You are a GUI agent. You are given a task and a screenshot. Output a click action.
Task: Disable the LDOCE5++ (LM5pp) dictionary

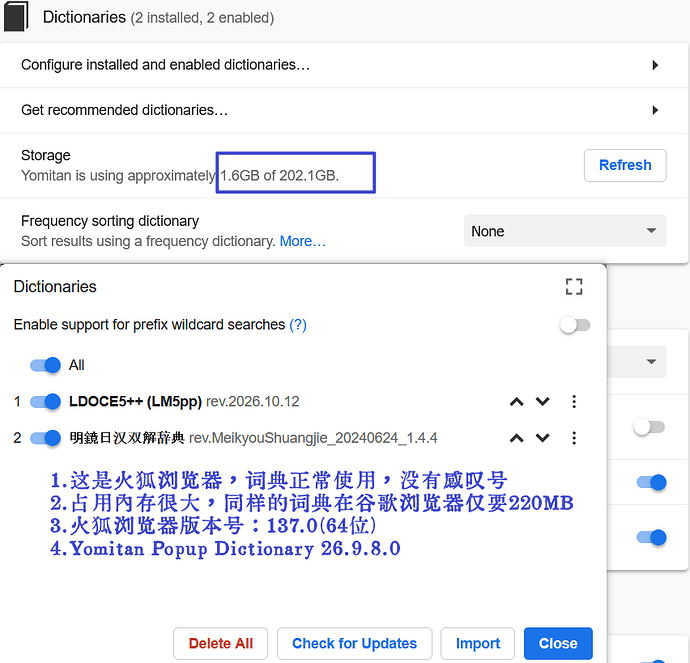pos(45,402)
